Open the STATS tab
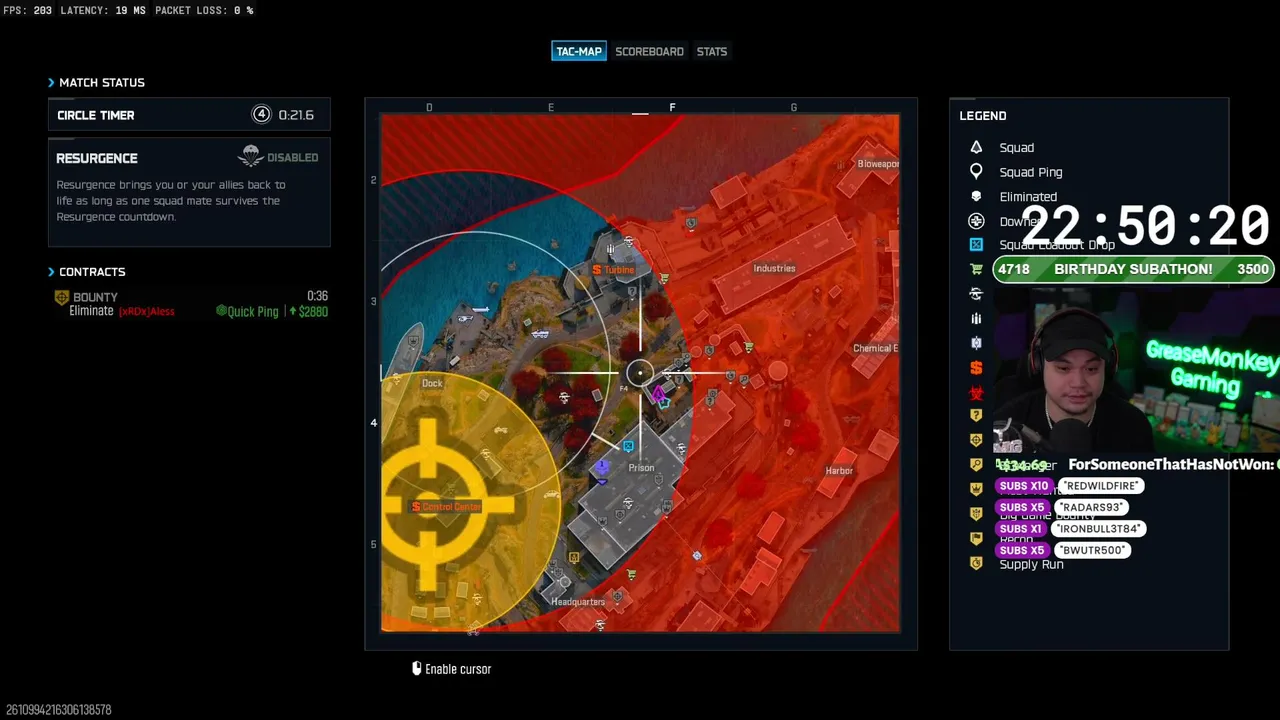The width and height of the screenshot is (1280, 720). coord(712,51)
